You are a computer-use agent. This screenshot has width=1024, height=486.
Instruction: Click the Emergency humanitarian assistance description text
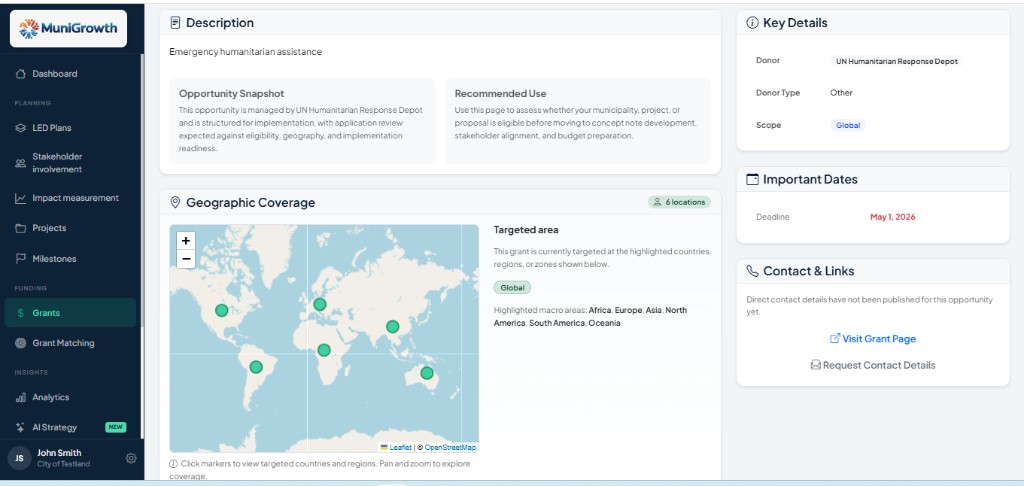[x=246, y=52]
